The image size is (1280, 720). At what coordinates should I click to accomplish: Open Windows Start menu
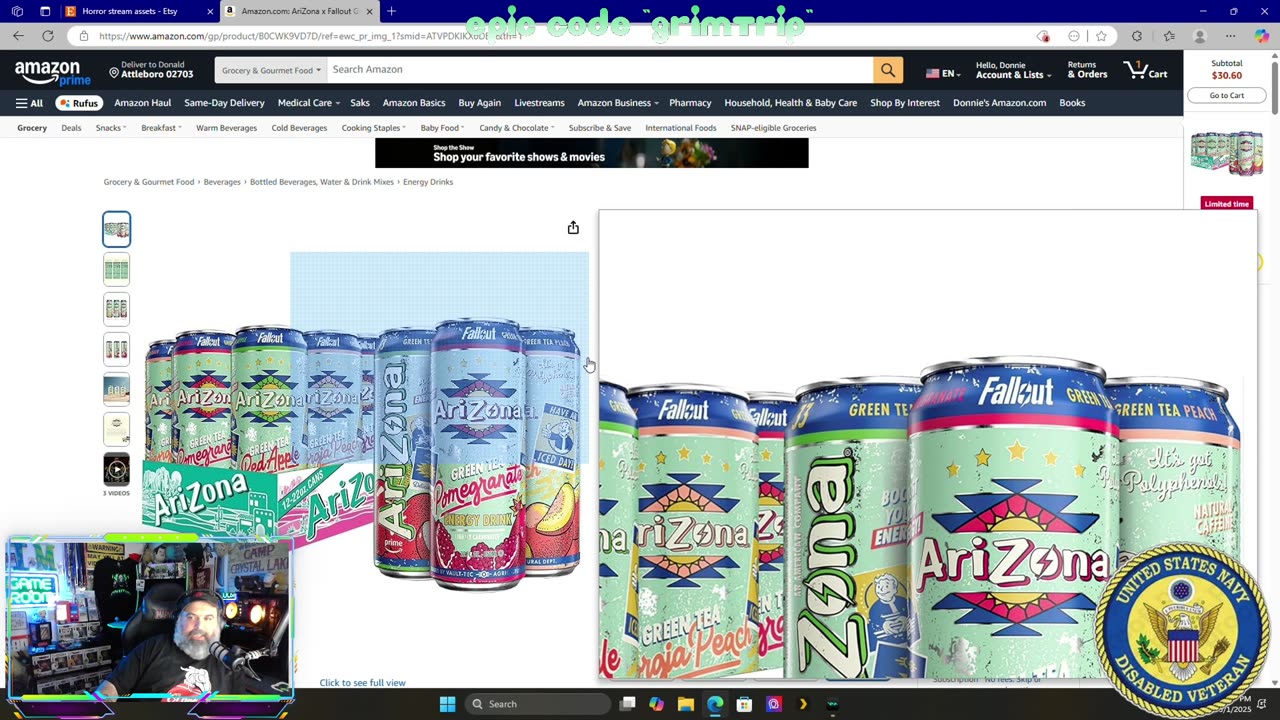pos(447,704)
